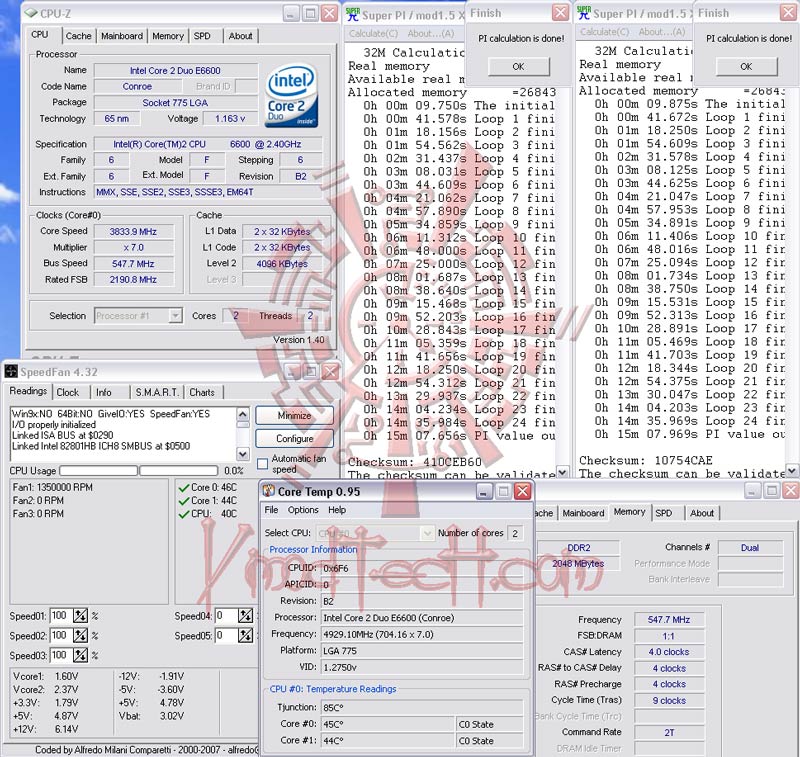Open the S.M.A.R.T. tab in SpeedFan
This screenshot has width=800, height=757.
coord(157,392)
